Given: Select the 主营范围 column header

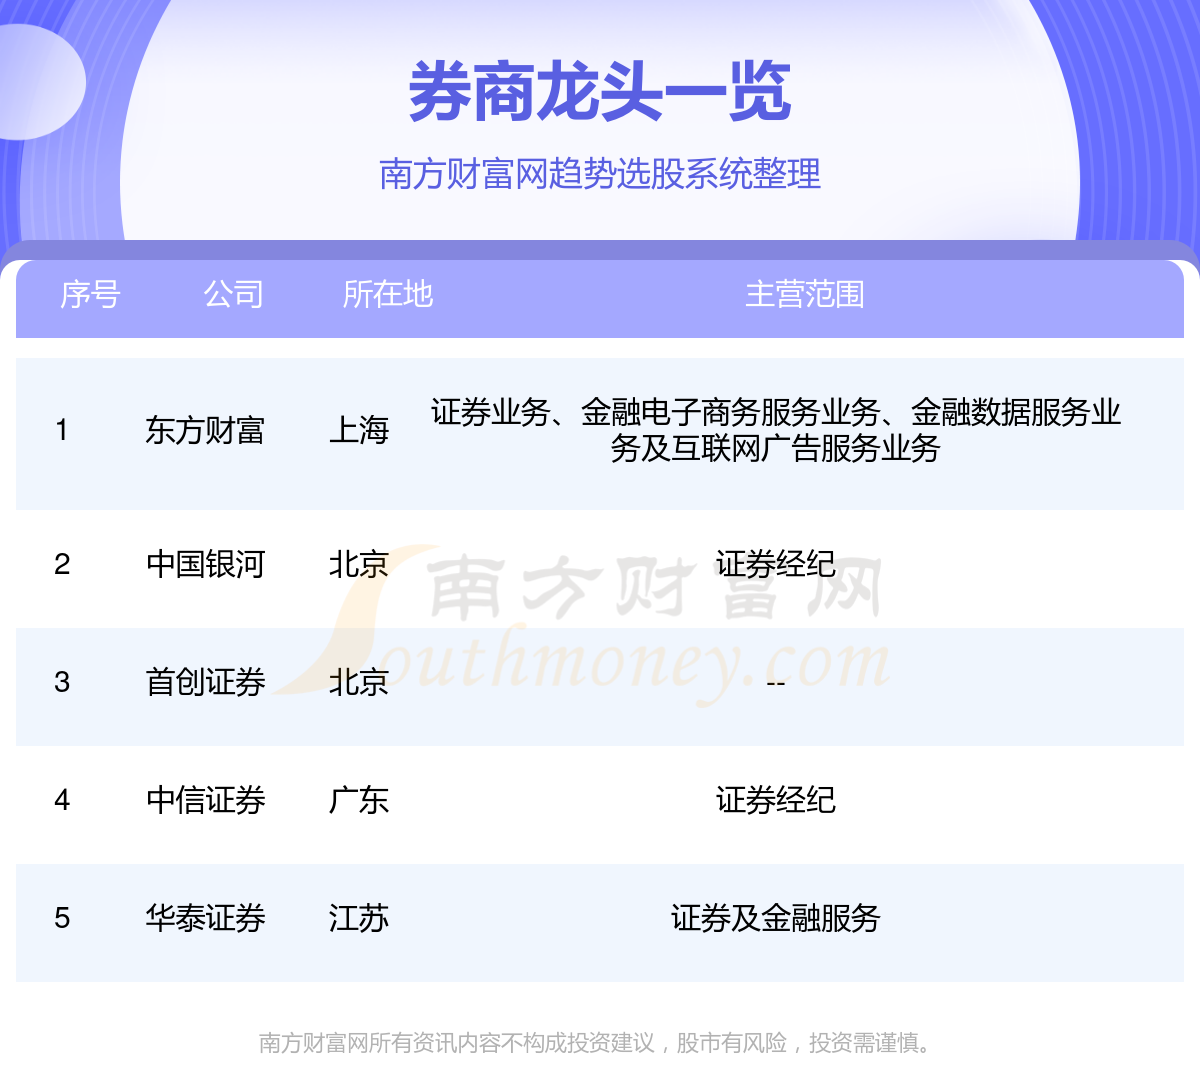Looking at the screenshot, I should click(x=805, y=294).
